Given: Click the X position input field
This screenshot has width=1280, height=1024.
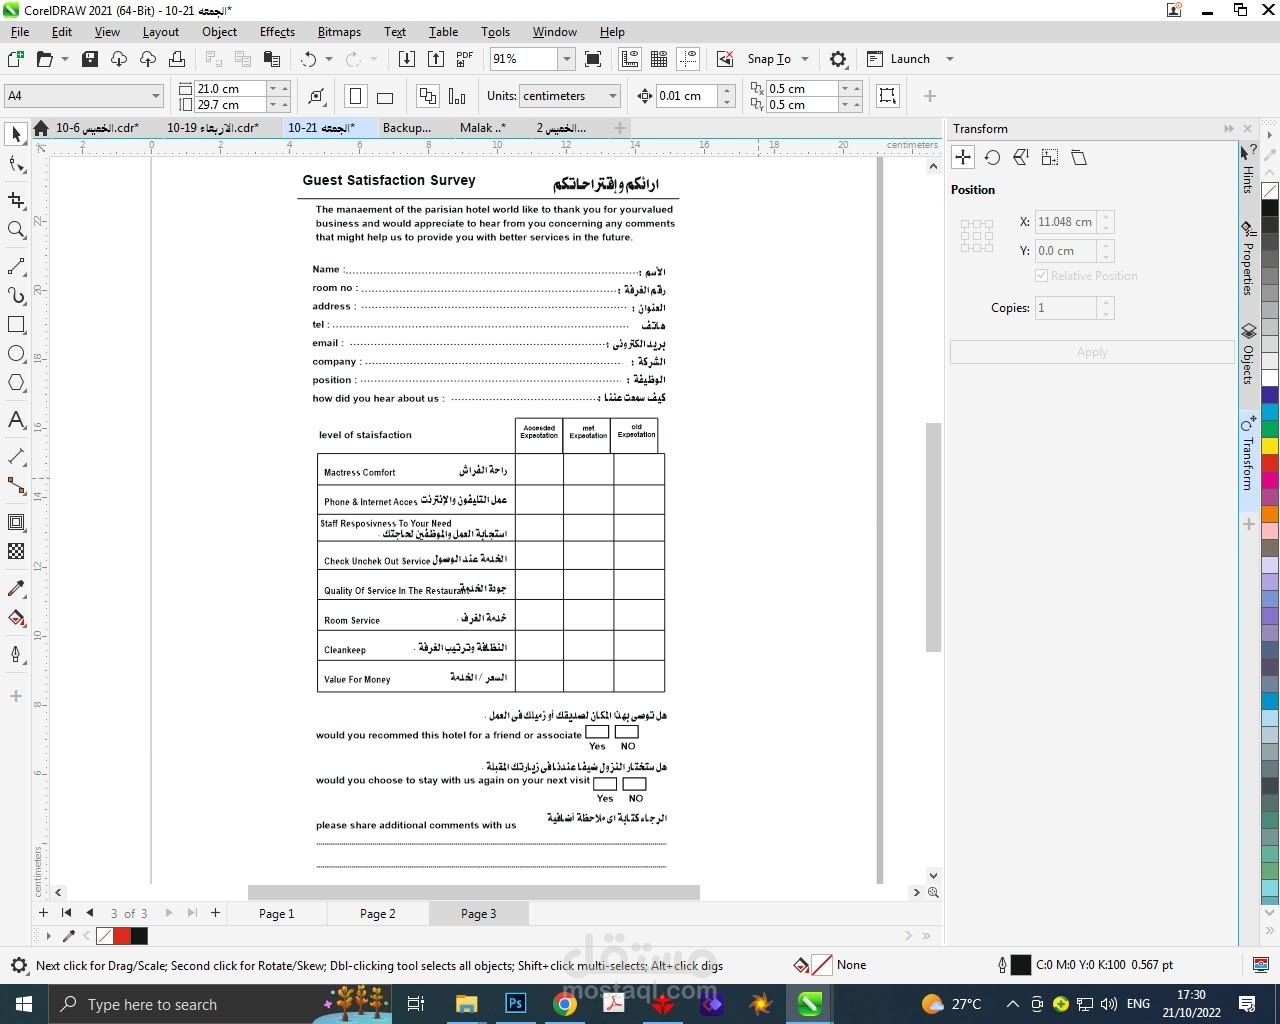Looking at the screenshot, I should [x=1066, y=222].
